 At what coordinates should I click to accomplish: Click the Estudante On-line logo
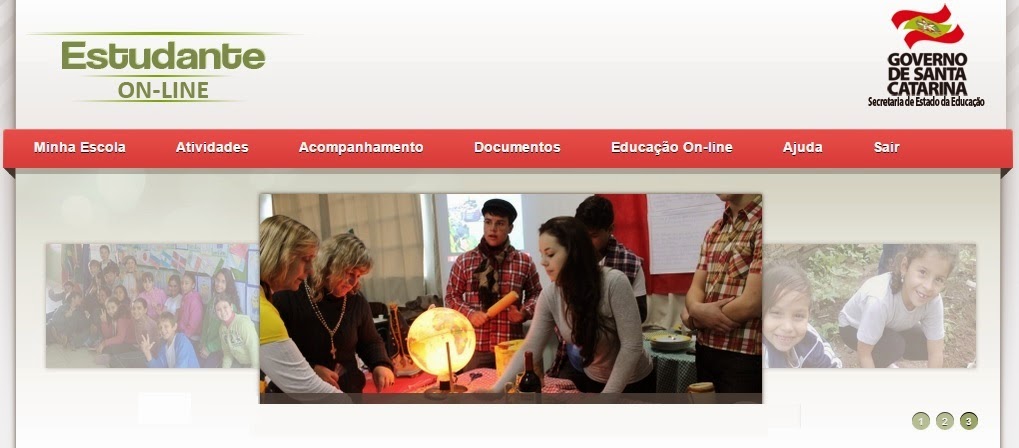tap(163, 70)
